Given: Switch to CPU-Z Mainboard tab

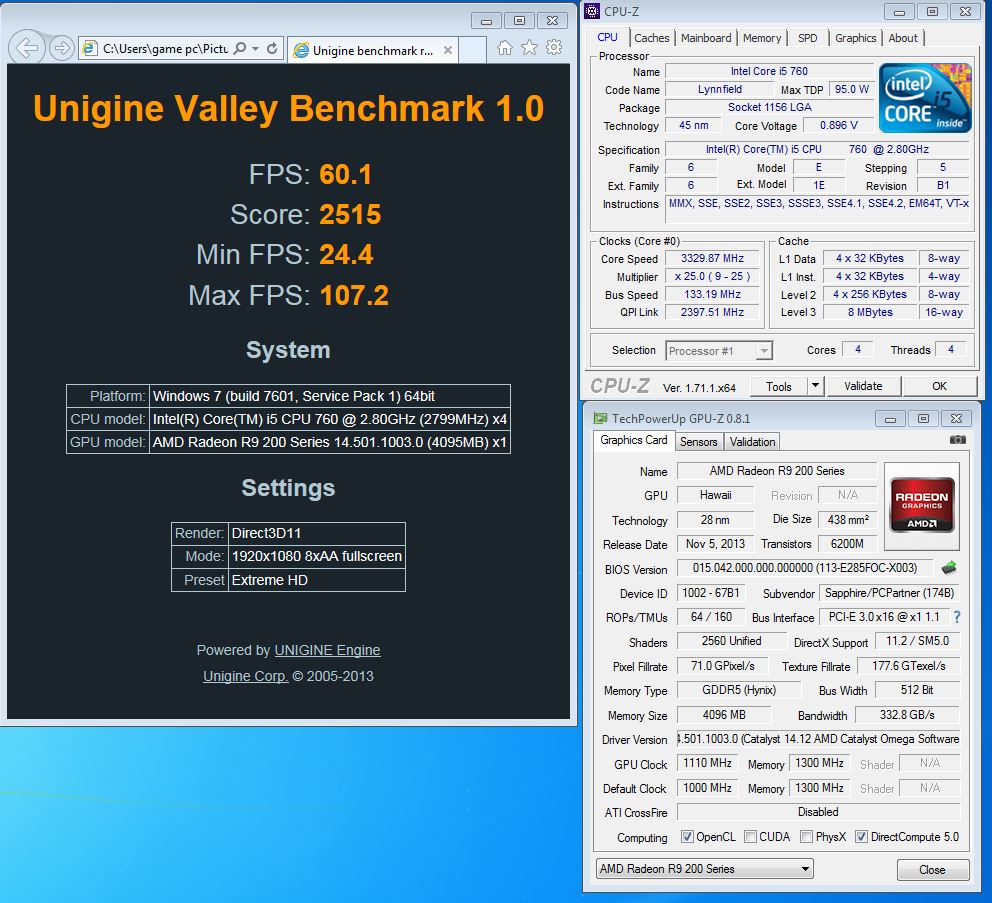Looking at the screenshot, I should (706, 38).
